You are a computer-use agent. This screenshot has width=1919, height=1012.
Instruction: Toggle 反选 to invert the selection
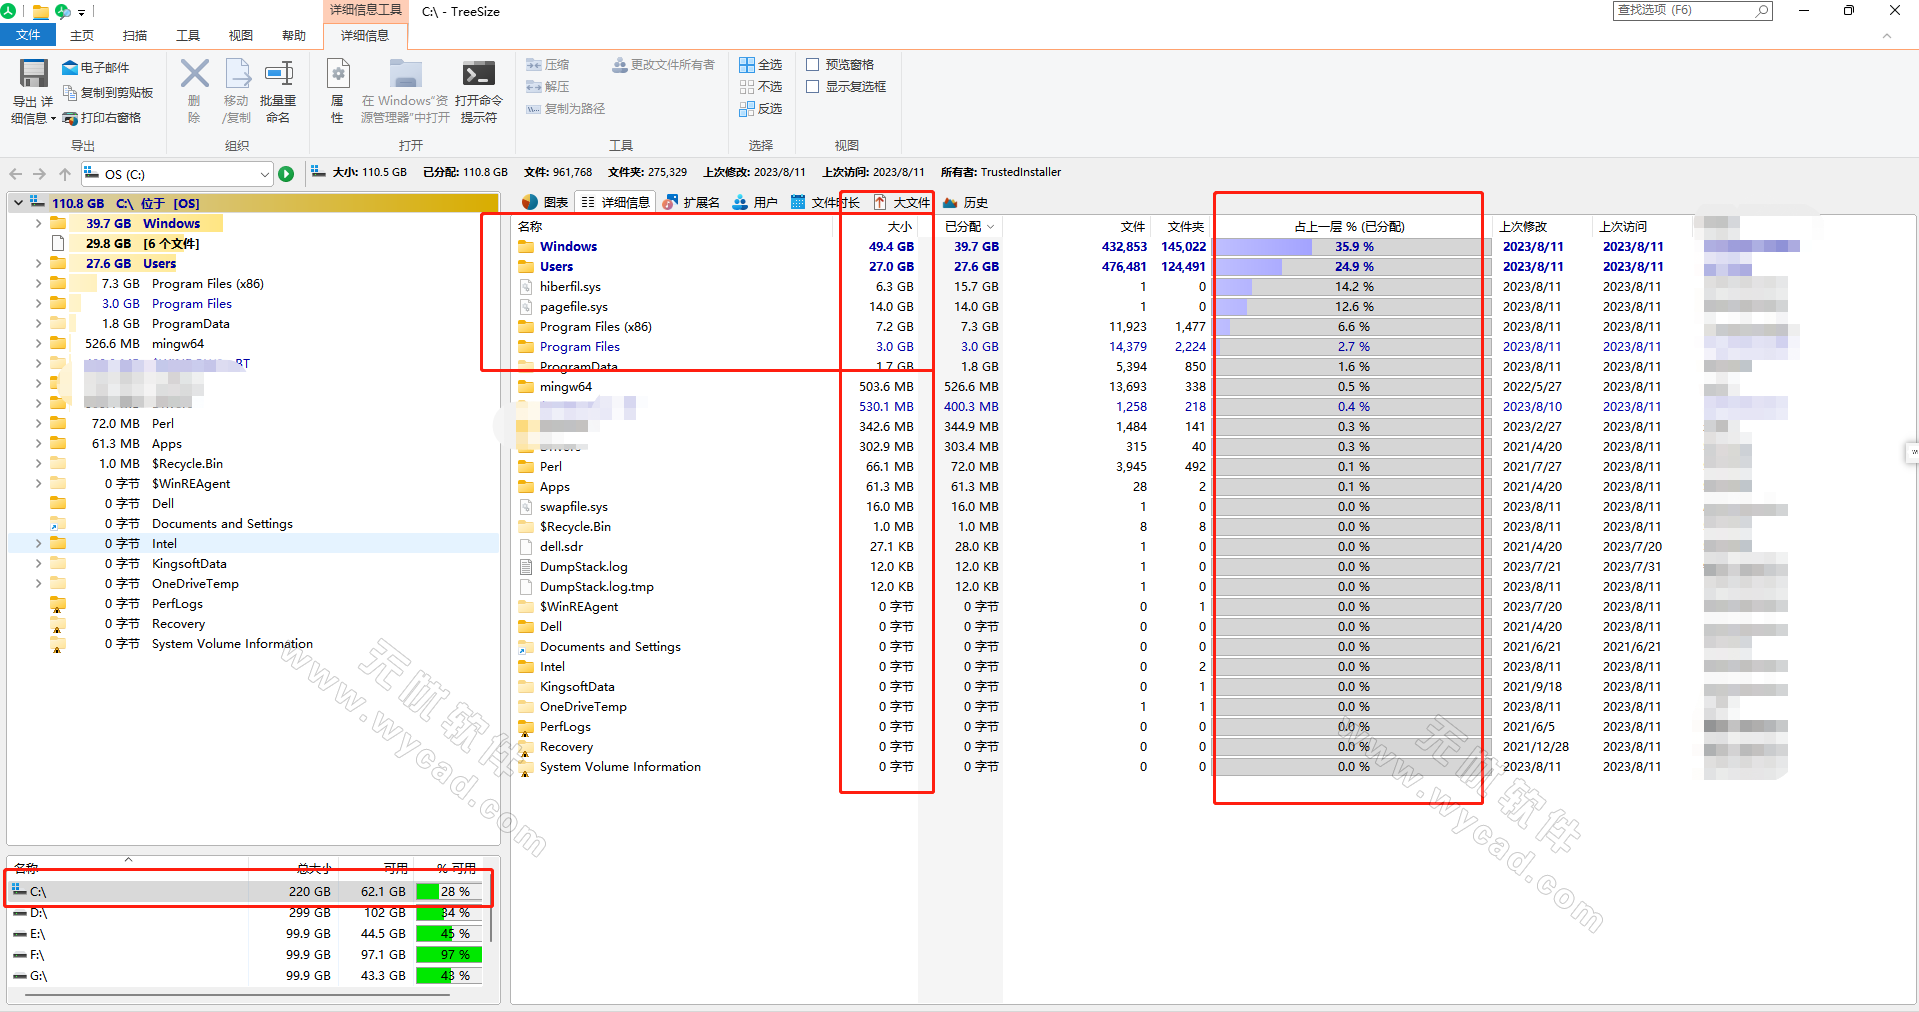(762, 109)
